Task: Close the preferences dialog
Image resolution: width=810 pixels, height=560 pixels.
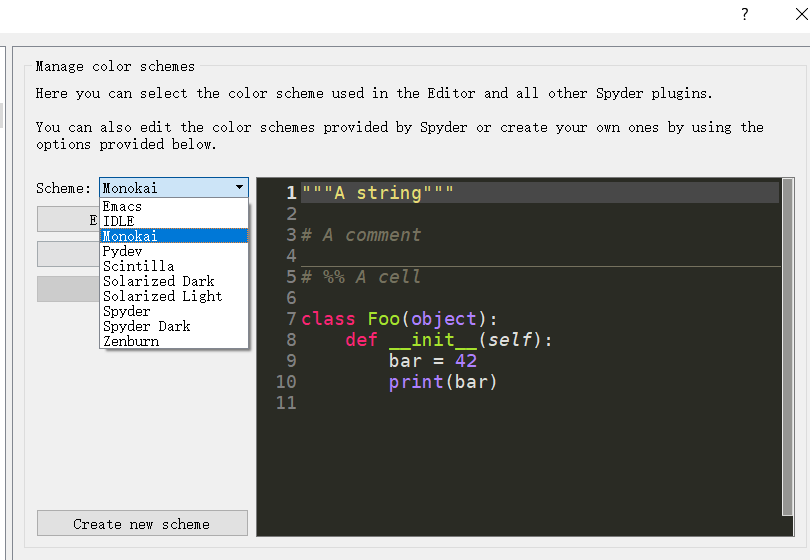Action: coord(802,14)
